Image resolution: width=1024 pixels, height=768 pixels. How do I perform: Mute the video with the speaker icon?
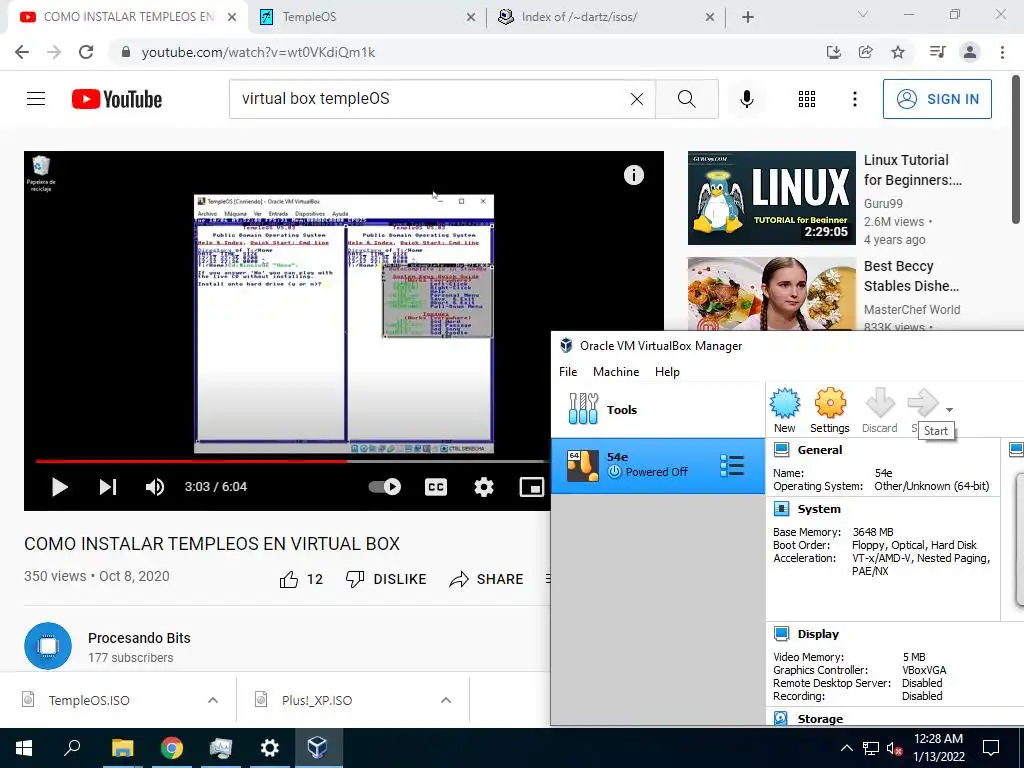click(155, 487)
